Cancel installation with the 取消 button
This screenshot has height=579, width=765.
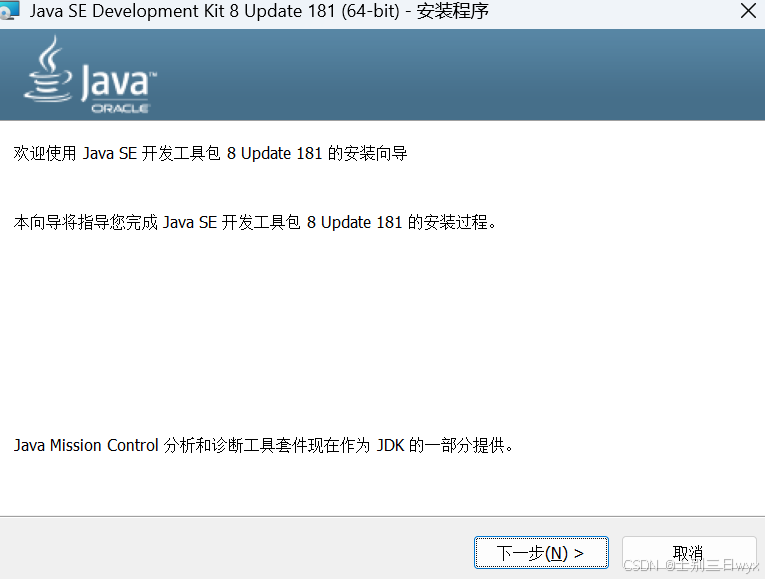(688, 553)
